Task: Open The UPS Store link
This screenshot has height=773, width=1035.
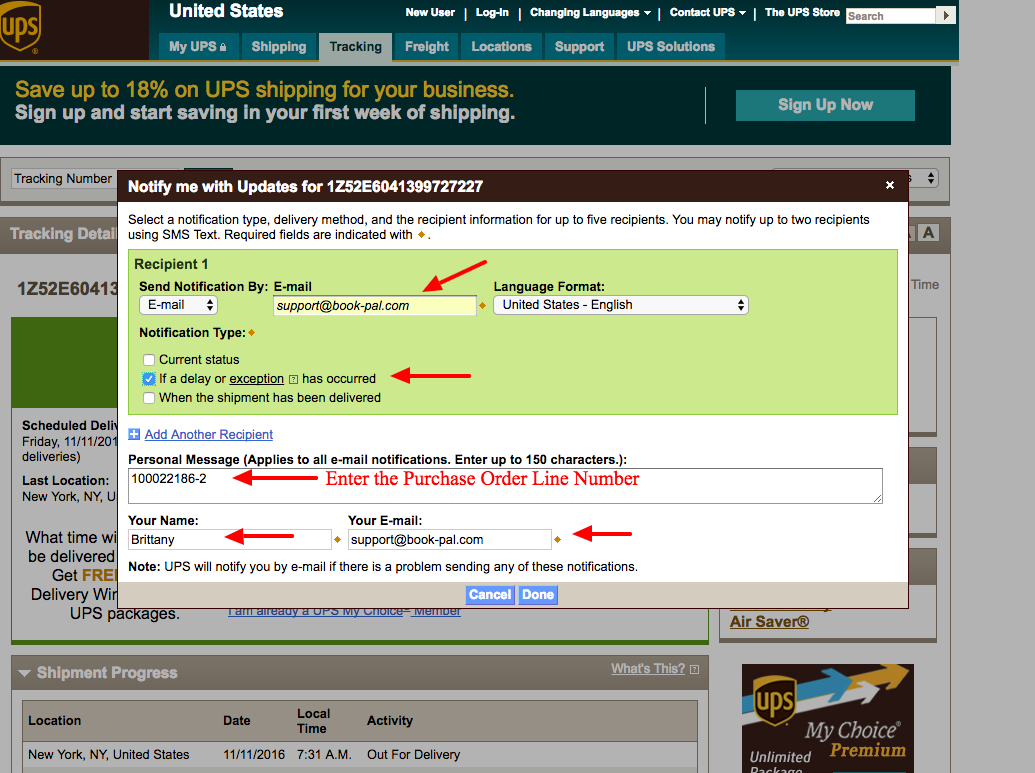Action: point(802,13)
